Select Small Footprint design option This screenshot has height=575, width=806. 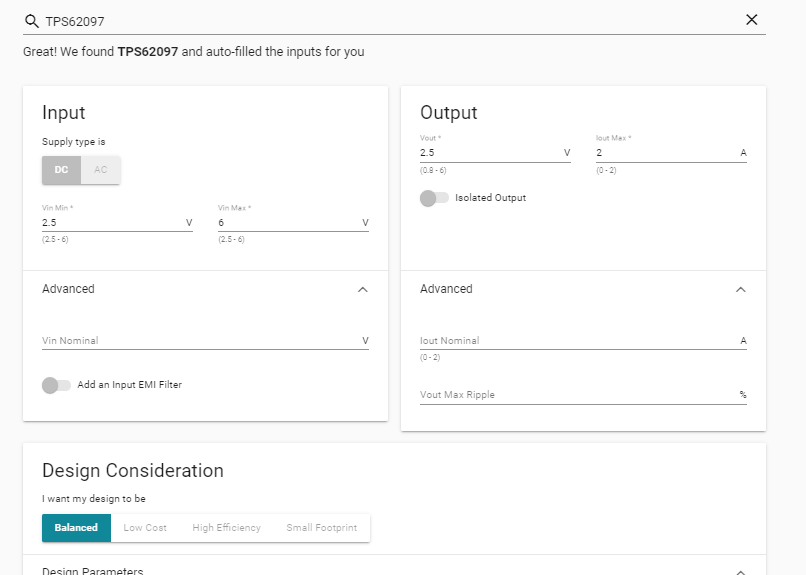click(x=321, y=528)
